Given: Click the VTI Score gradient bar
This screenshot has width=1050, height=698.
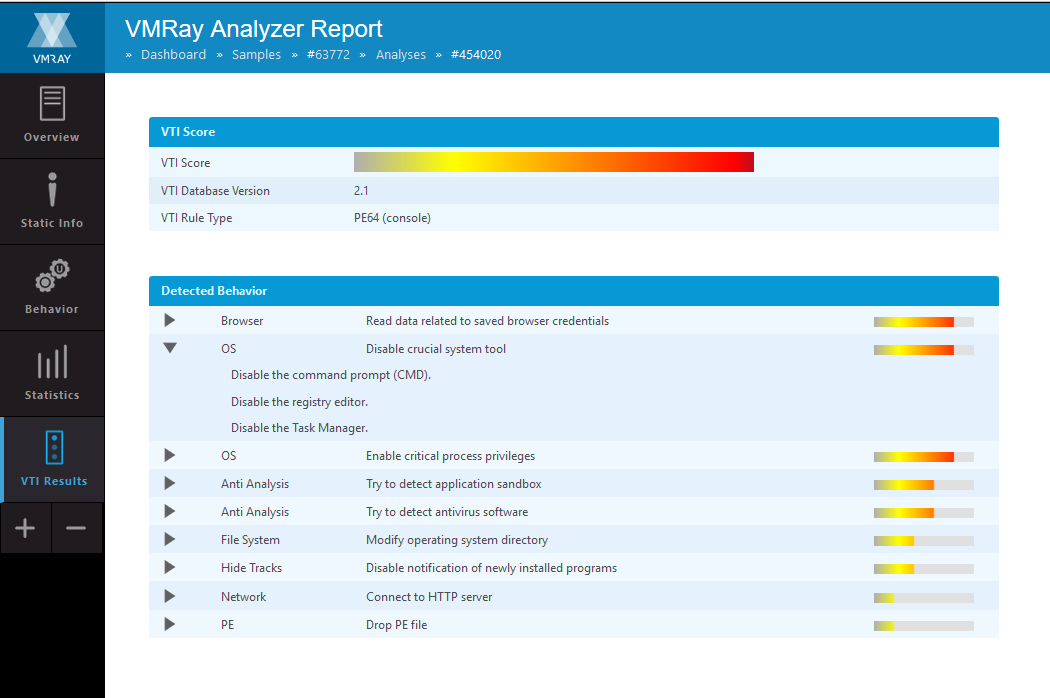Looking at the screenshot, I should point(554,162).
